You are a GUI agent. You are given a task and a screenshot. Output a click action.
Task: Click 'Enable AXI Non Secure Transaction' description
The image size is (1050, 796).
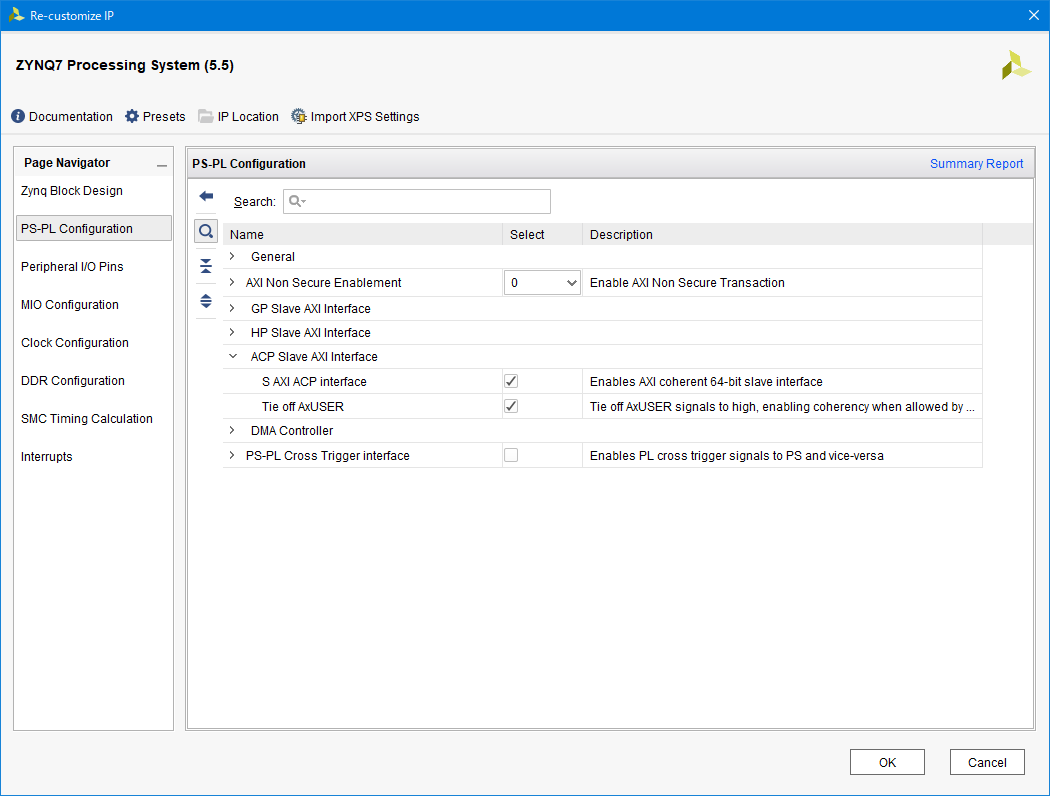(x=687, y=283)
